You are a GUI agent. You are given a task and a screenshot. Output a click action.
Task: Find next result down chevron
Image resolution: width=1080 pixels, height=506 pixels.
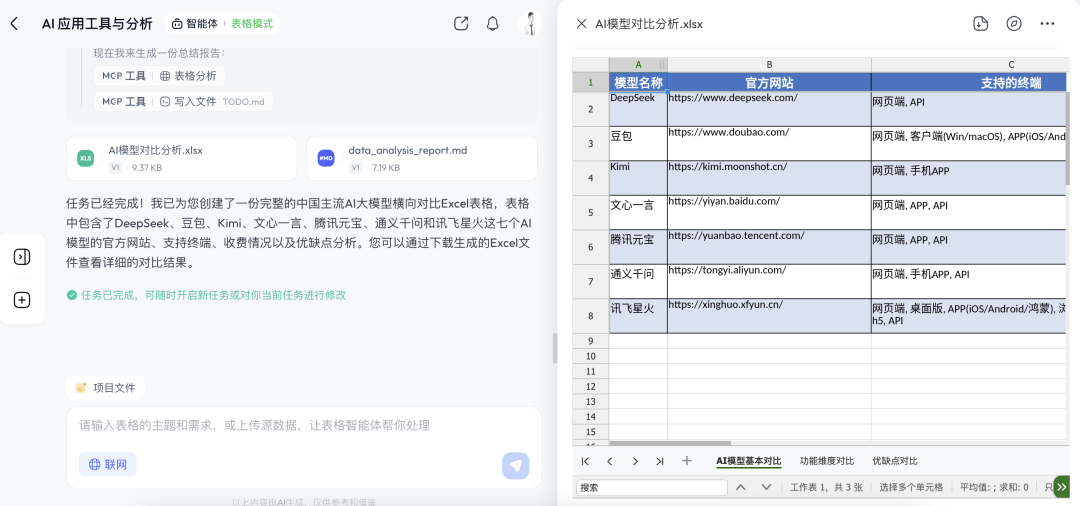coord(766,487)
